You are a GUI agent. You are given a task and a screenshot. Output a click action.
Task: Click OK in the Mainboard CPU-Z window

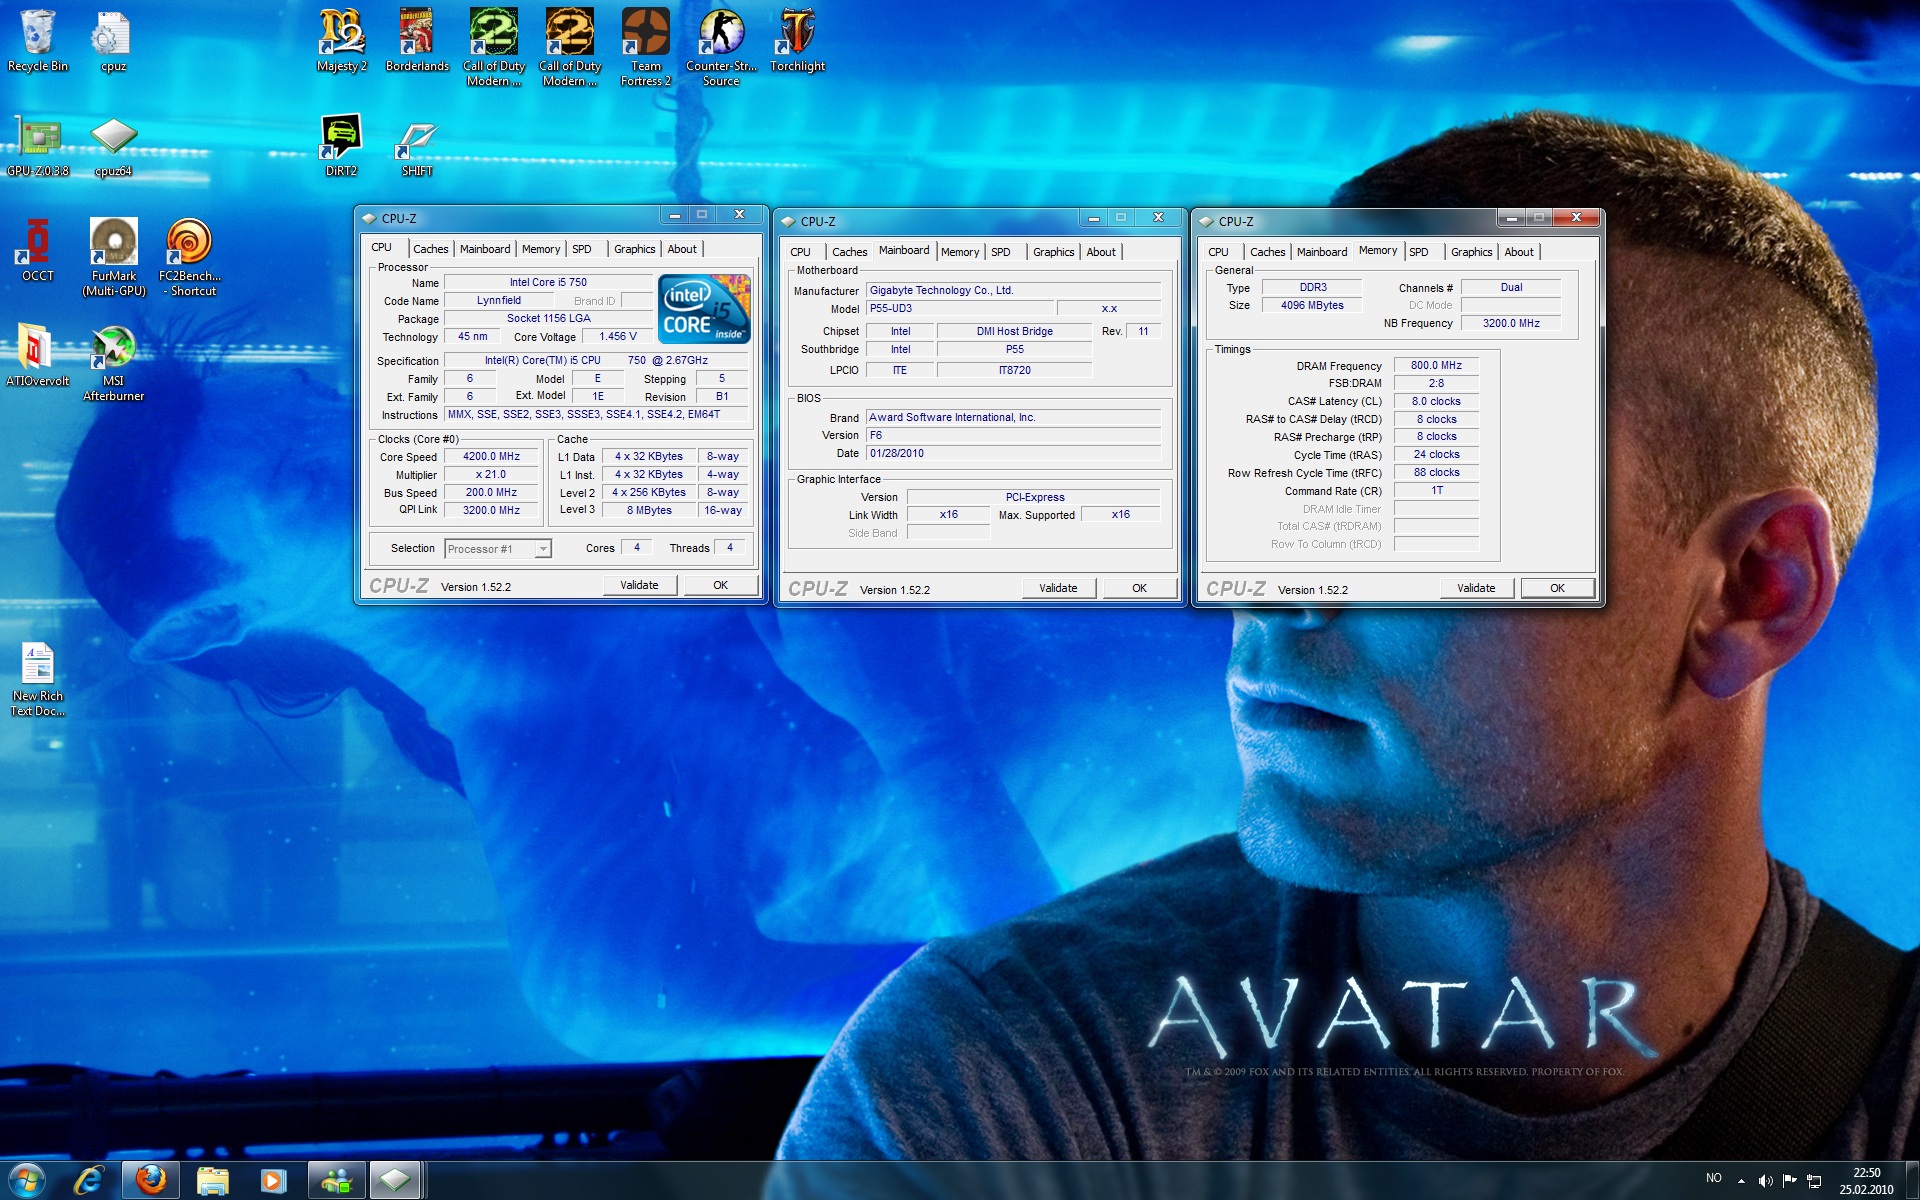click(x=1139, y=588)
